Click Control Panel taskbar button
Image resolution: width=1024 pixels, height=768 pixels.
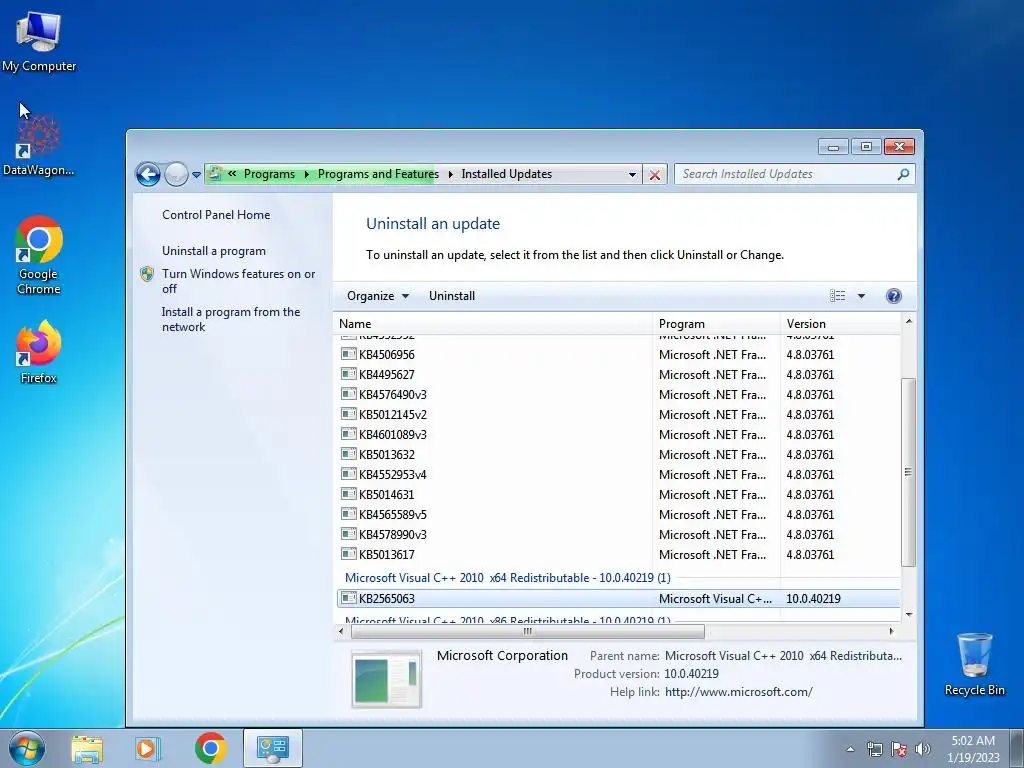tap(272, 748)
